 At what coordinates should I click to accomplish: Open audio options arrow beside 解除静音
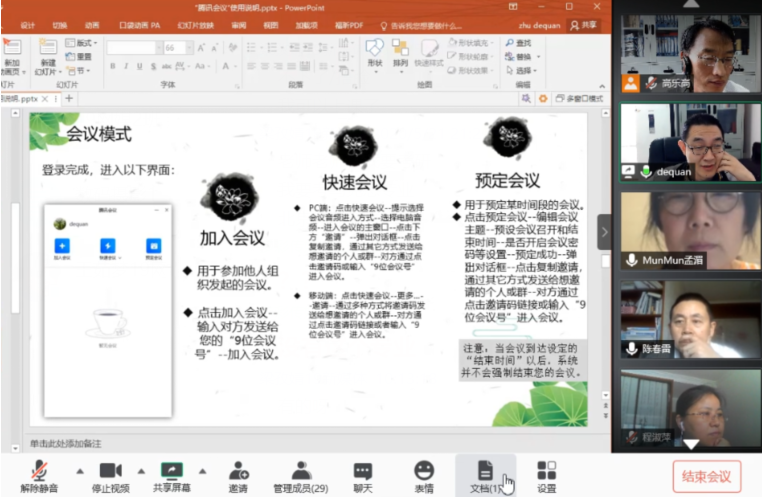pos(80,471)
